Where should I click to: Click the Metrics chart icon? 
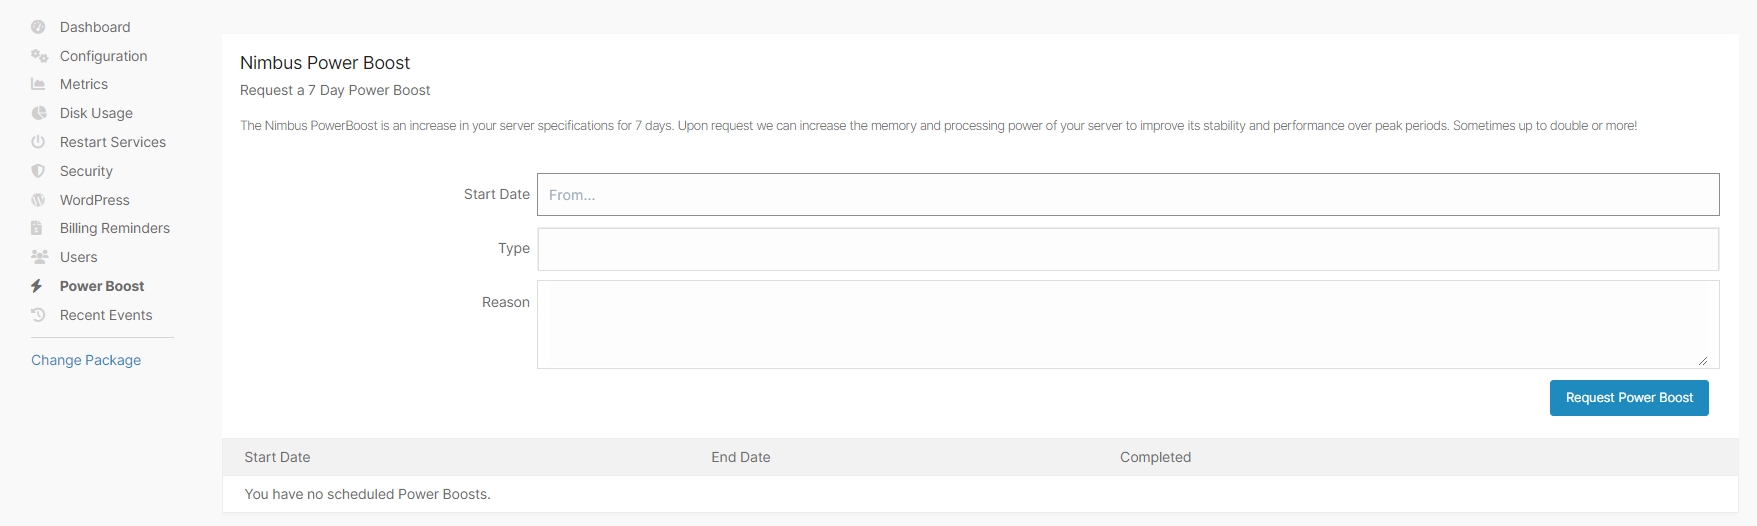point(38,84)
